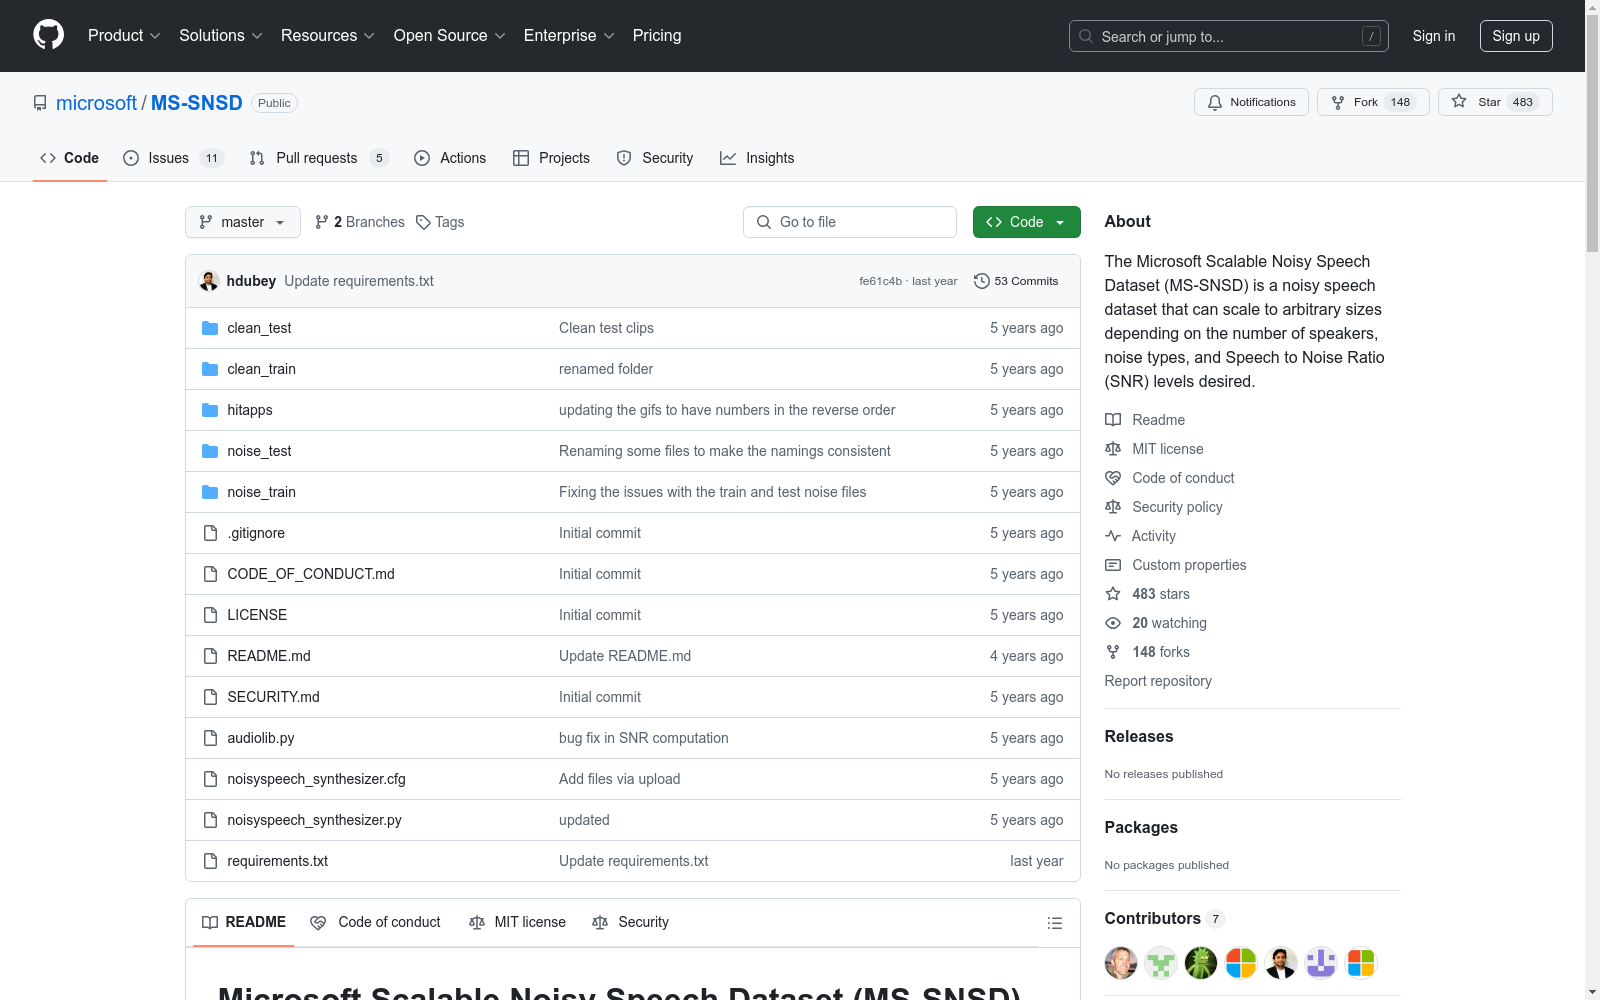Switch to the Projects tab
The height and width of the screenshot is (1000, 1600).
click(x=551, y=158)
